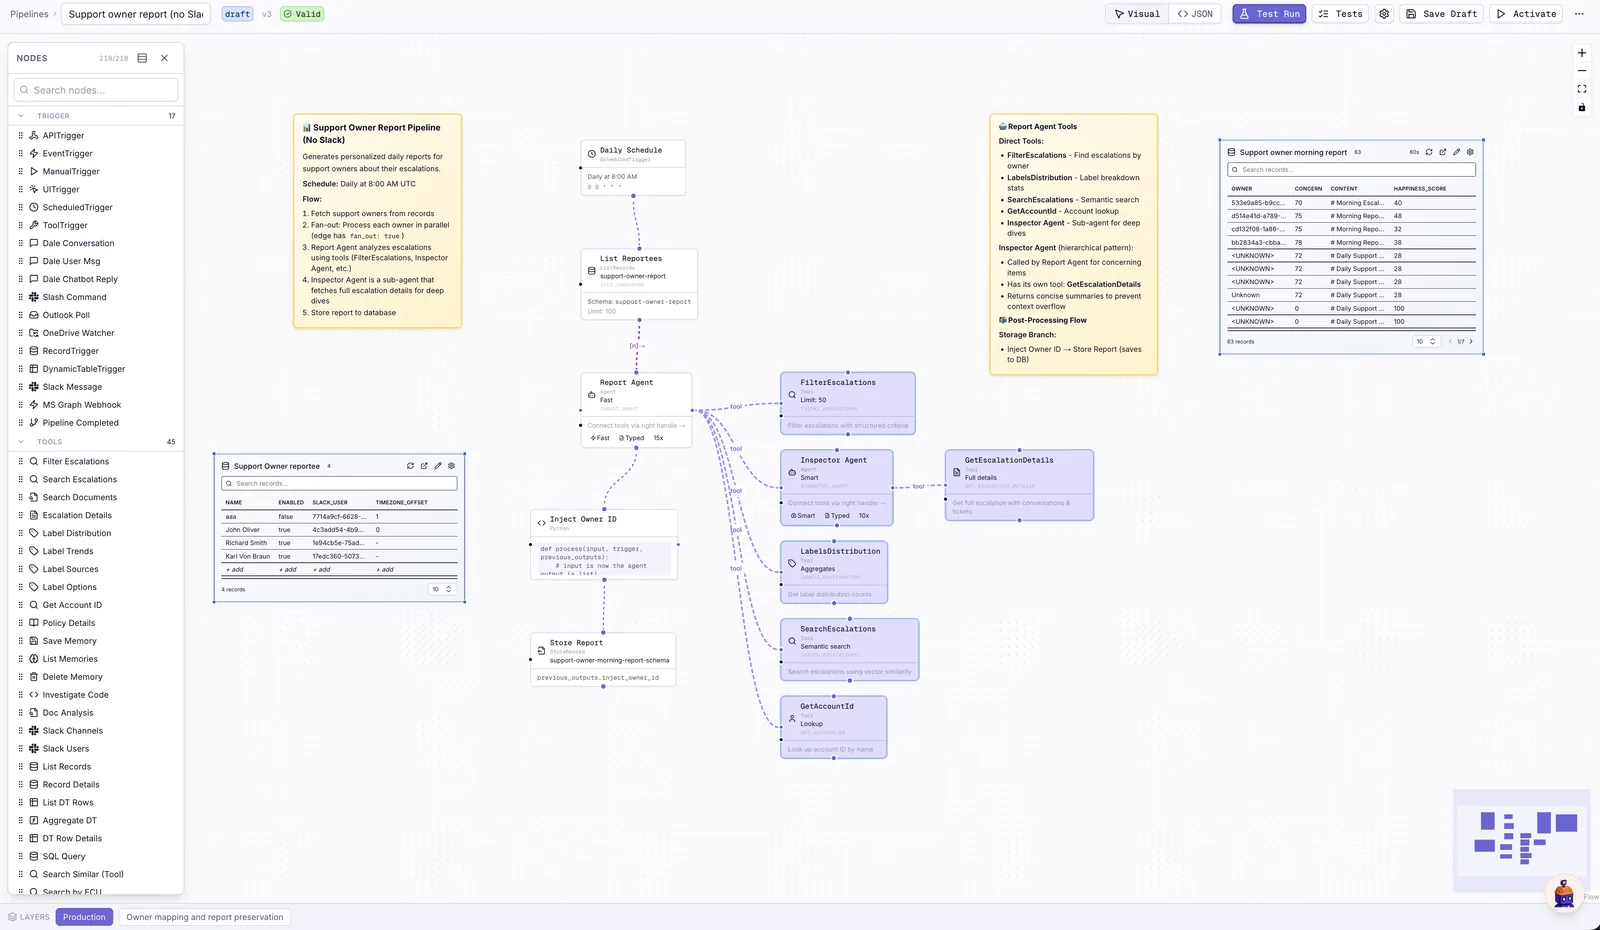1600x930 pixels.
Task: Refresh the Support owner morning report table
Action: [1429, 152]
